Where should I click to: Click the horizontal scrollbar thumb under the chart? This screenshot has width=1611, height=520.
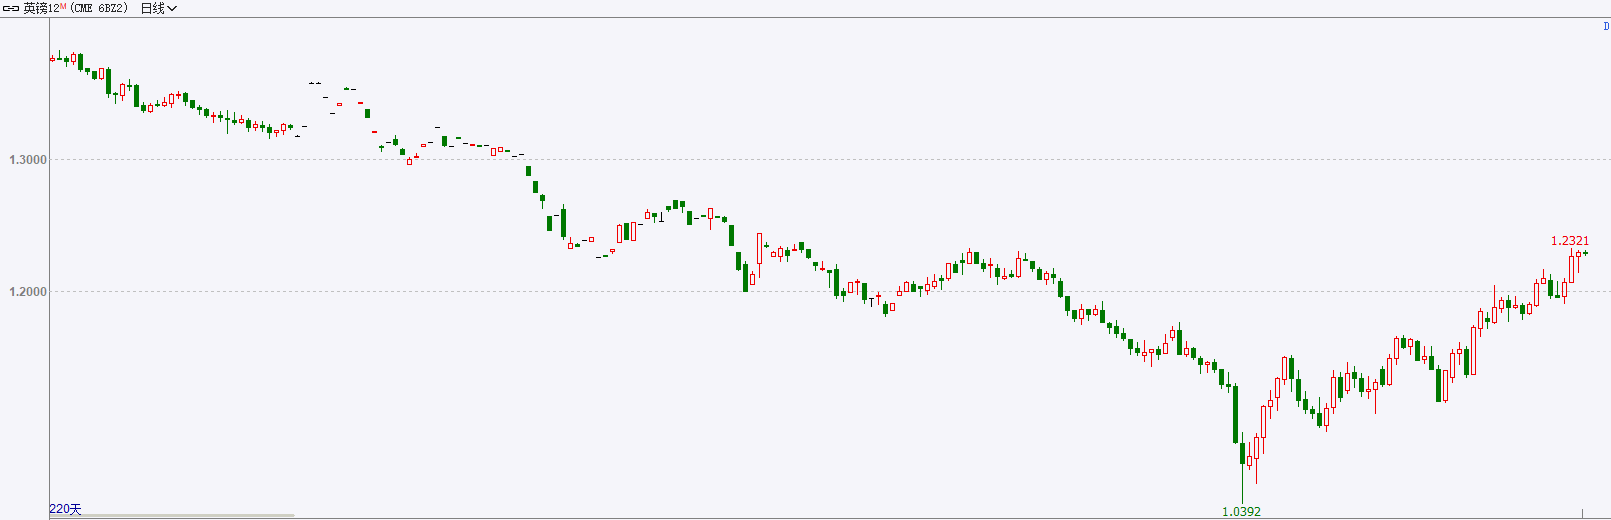(x=172, y=516)
